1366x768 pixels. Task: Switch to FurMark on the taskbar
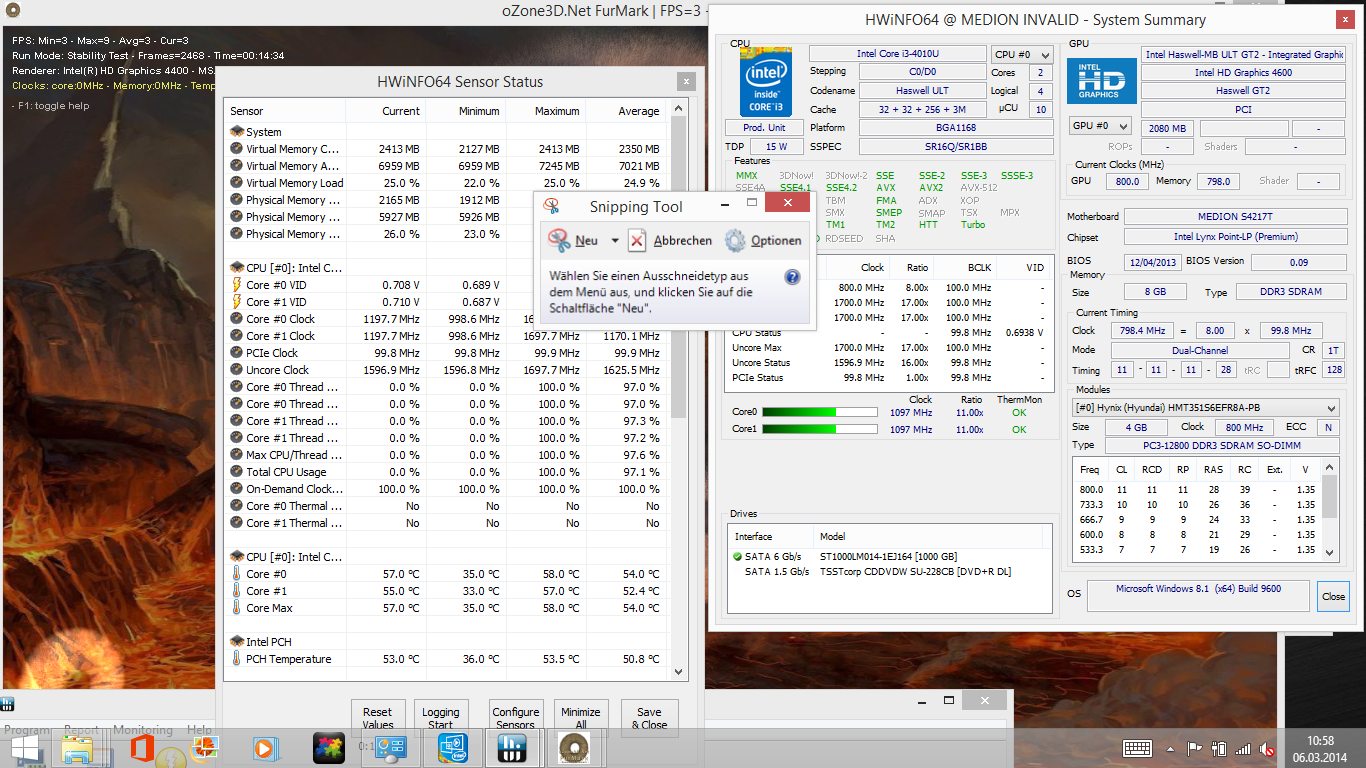point(573,748)
